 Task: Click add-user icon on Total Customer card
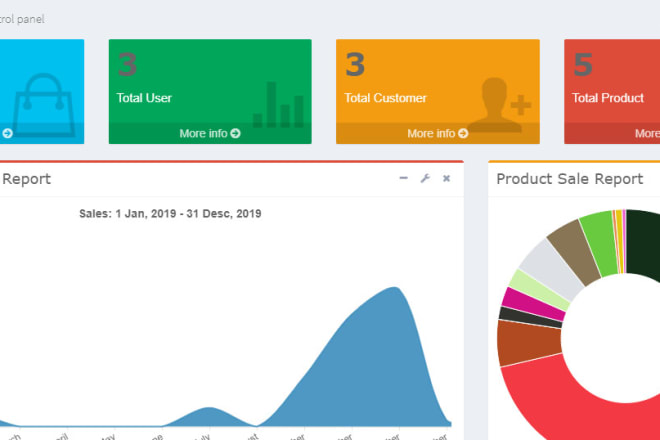499,105
